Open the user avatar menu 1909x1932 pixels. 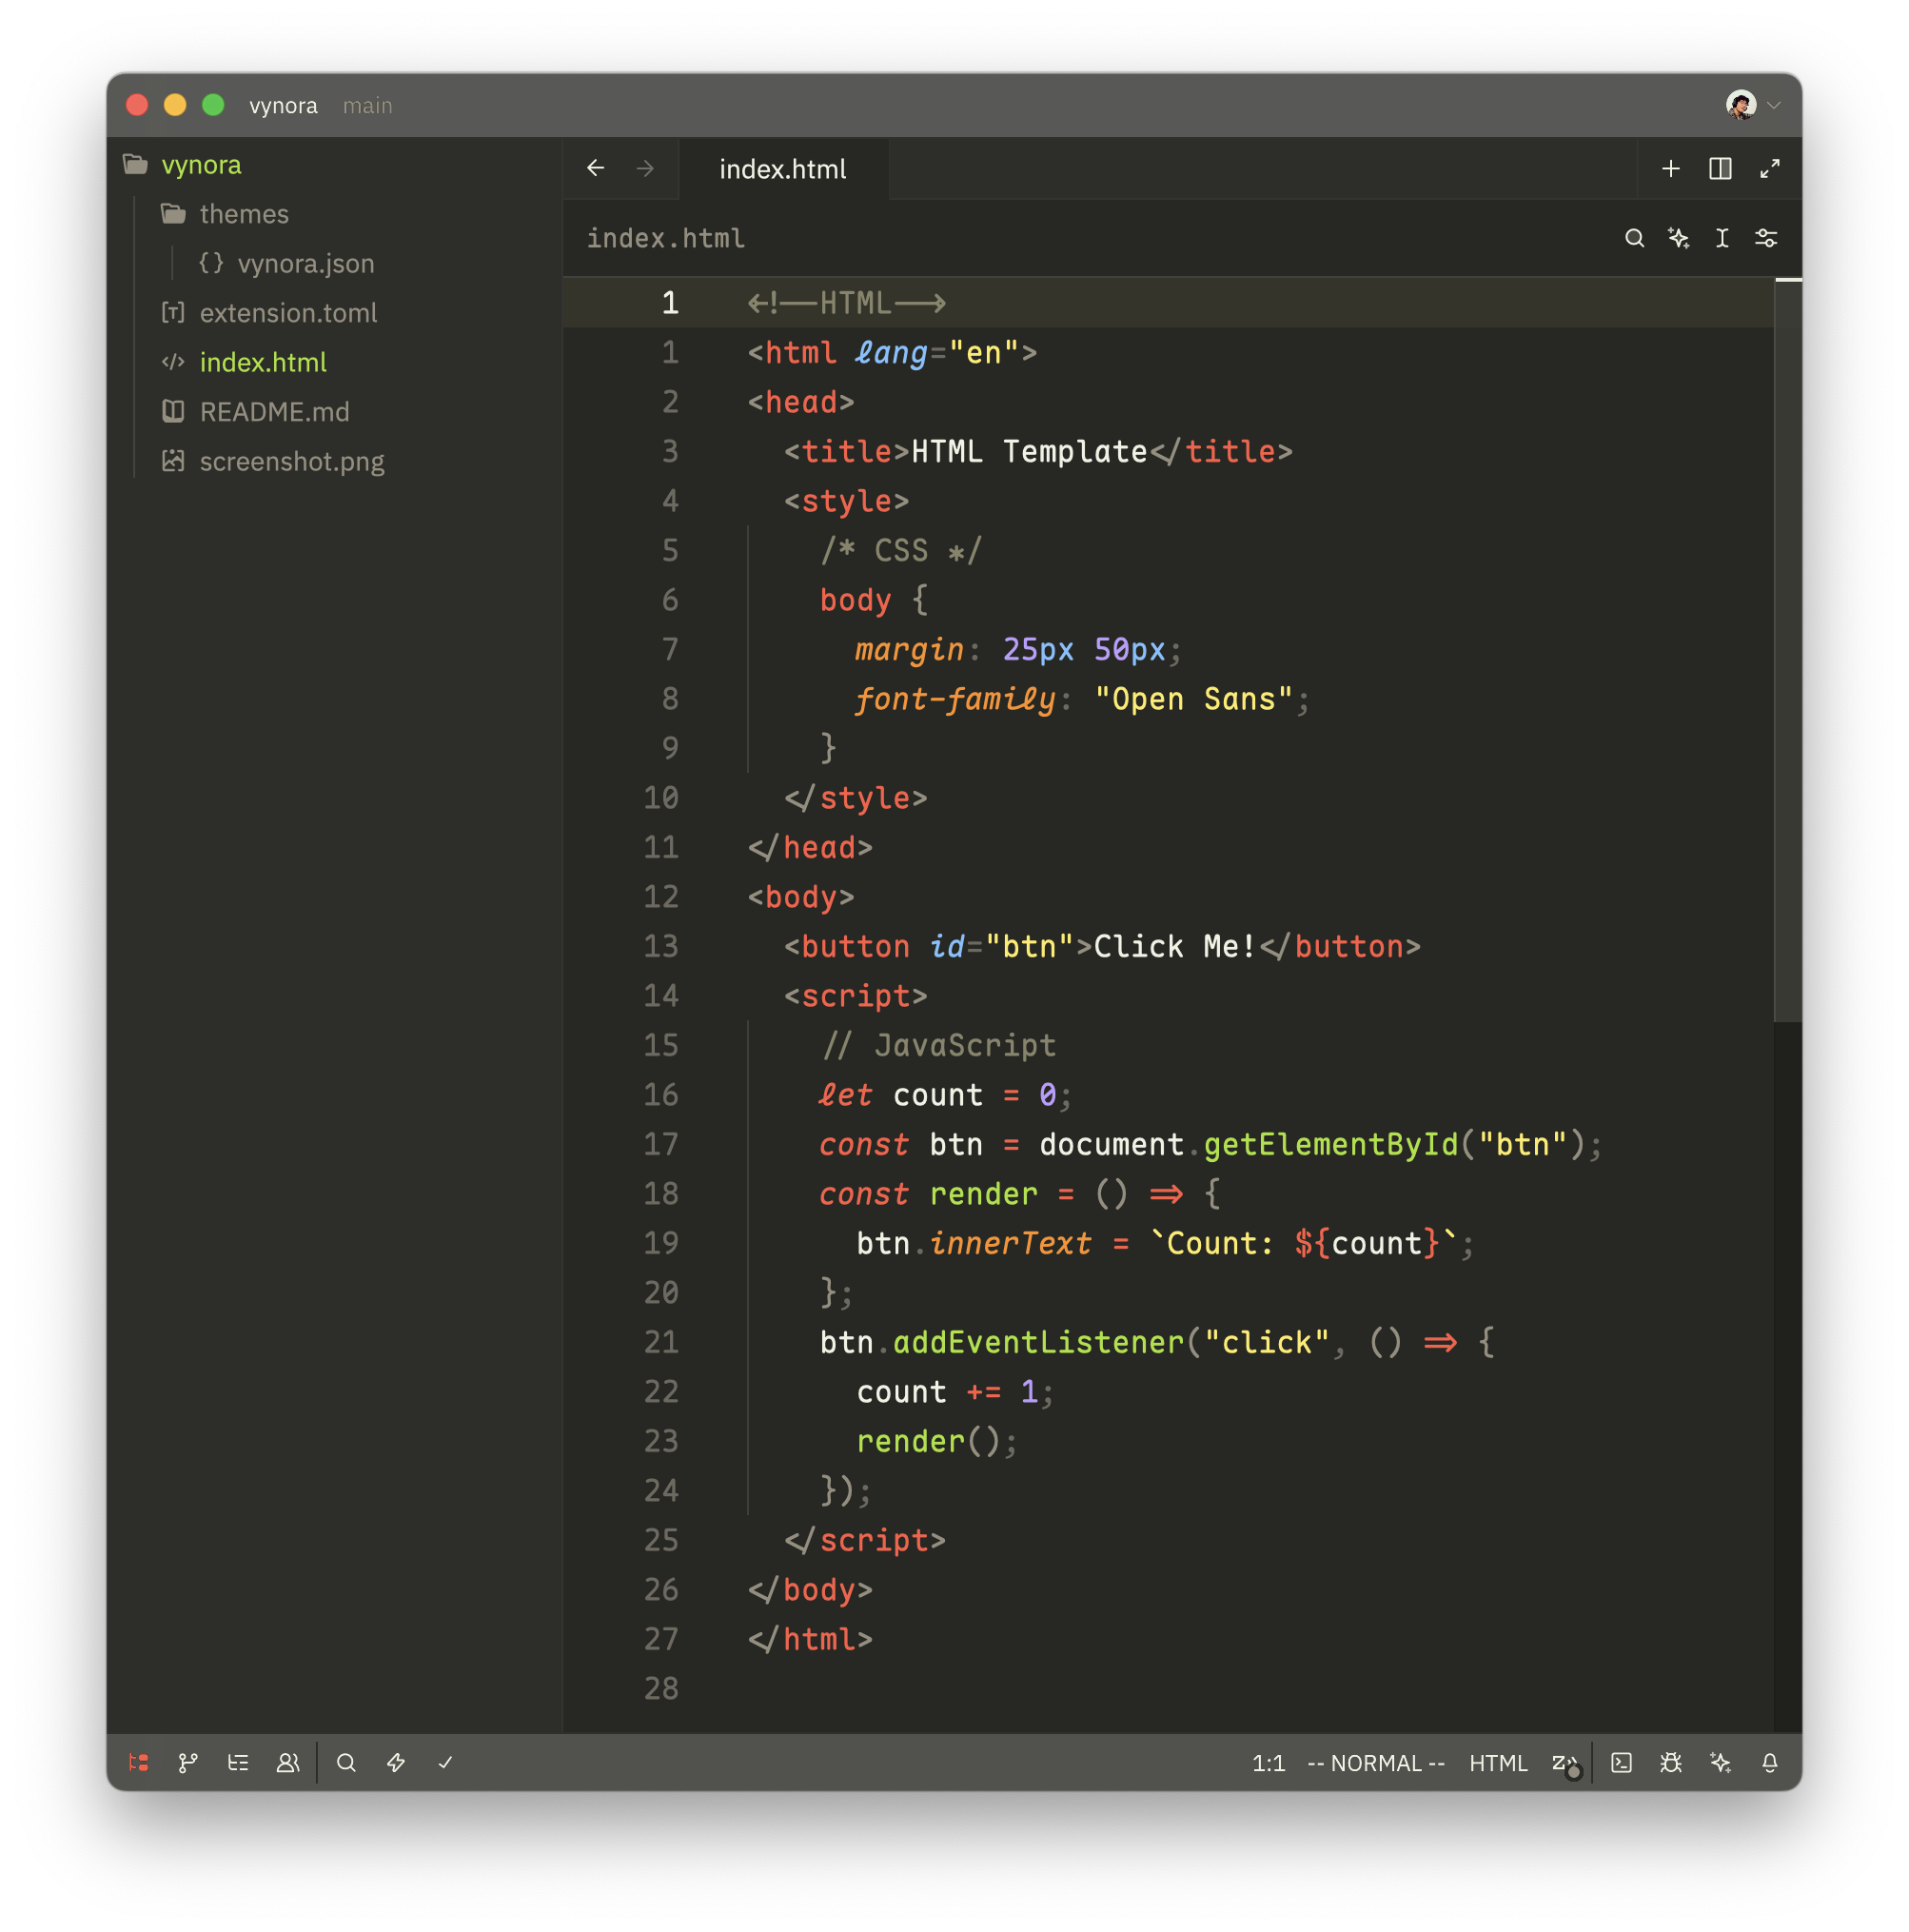tap(1752, 105)
